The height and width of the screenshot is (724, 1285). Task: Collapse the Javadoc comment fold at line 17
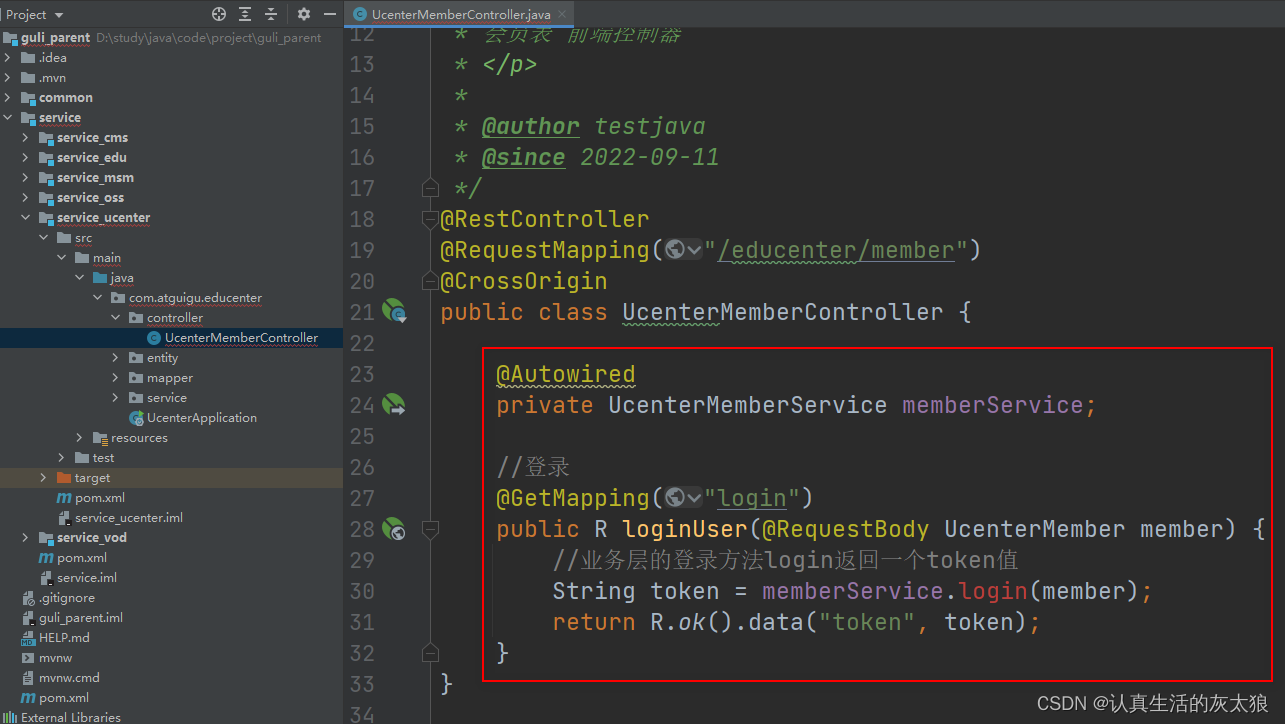click(x=430, y=188)
